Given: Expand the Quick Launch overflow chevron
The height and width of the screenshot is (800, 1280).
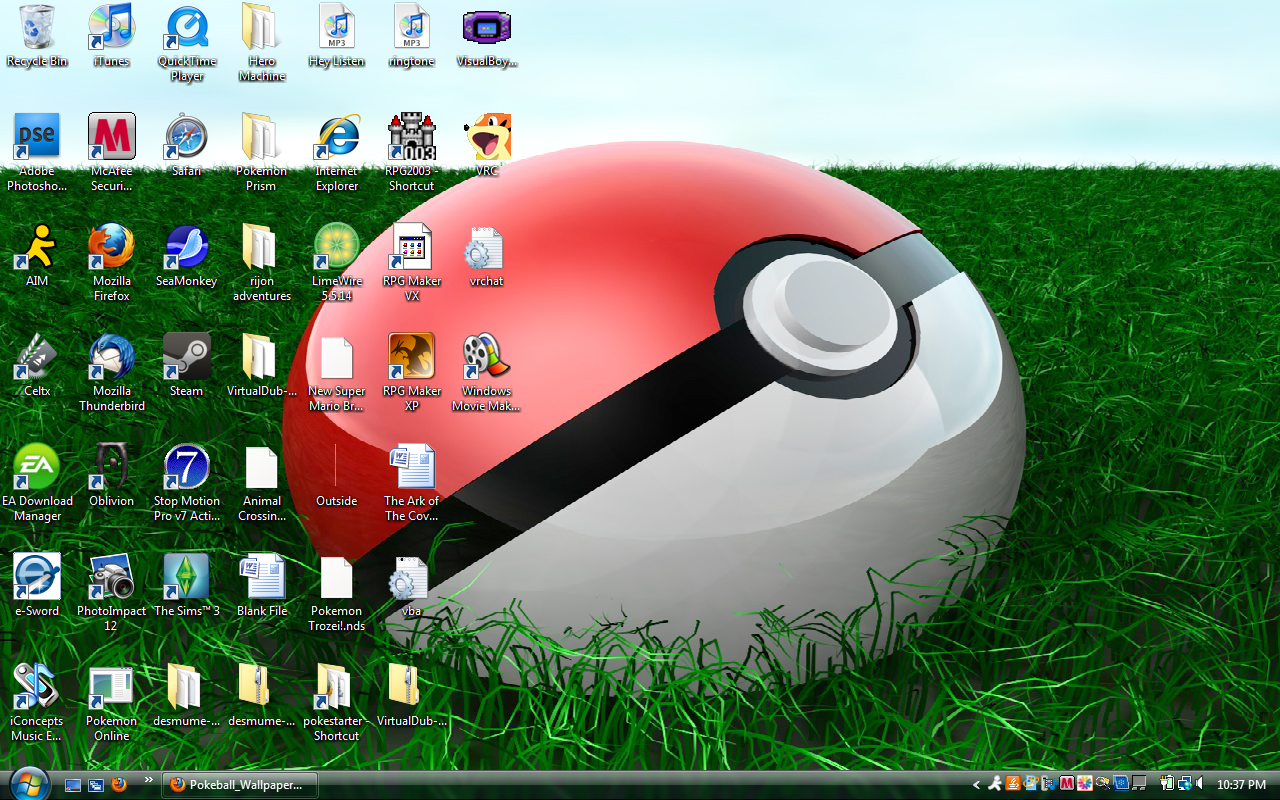Looking at the screenshot, I should tap(149, 780).
